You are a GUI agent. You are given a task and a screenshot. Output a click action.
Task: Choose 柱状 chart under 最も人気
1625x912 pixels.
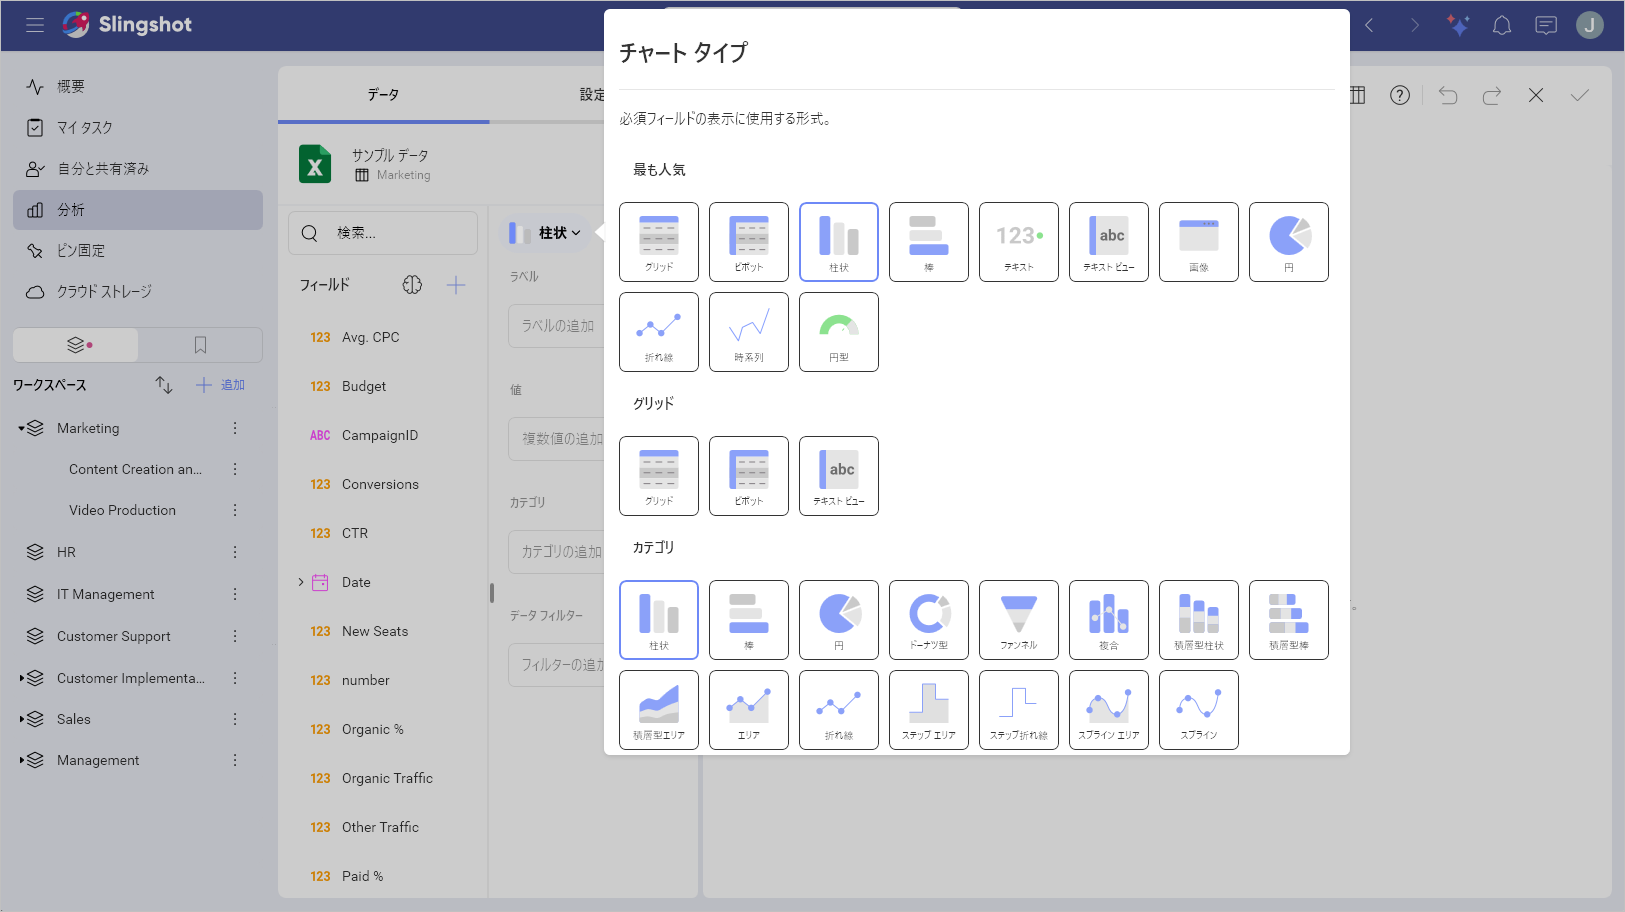pyautogui.click(x=839, y=242)
